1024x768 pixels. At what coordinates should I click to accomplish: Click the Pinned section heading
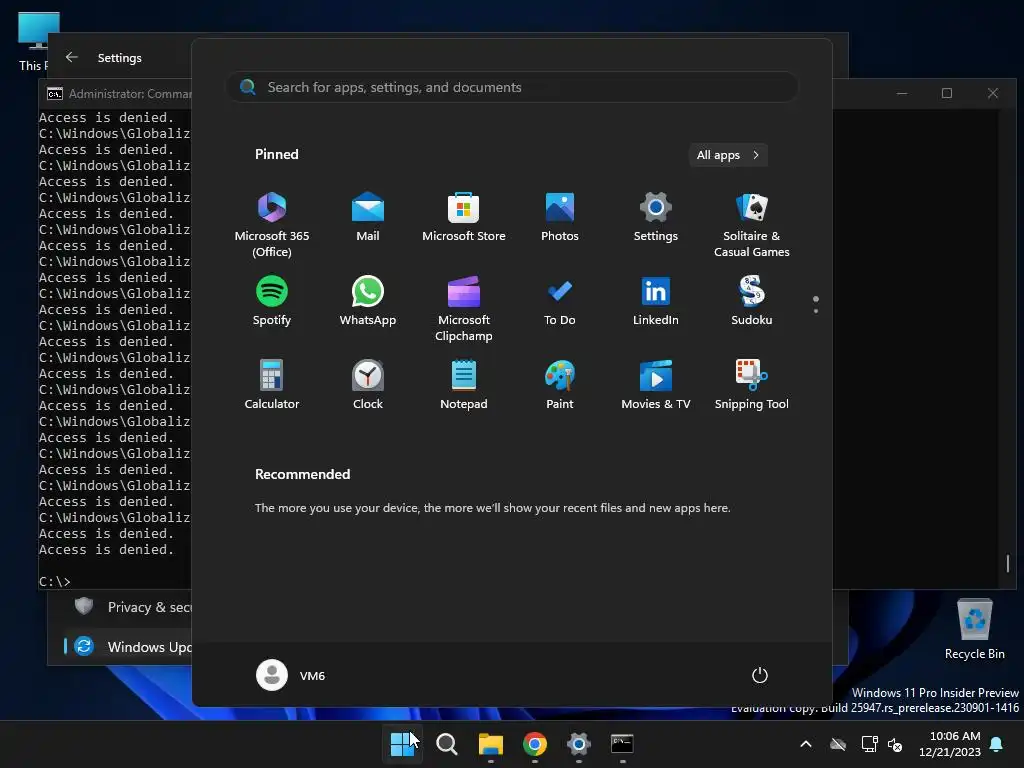pyautogui.click(x=276, y=154)
